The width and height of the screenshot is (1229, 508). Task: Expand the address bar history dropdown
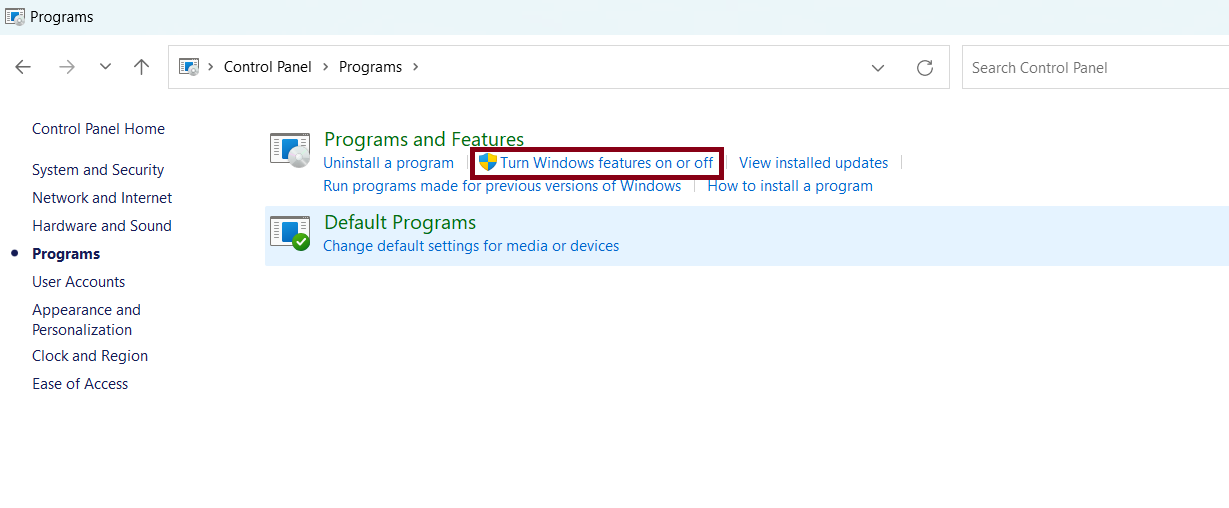(x=878, y=68)
